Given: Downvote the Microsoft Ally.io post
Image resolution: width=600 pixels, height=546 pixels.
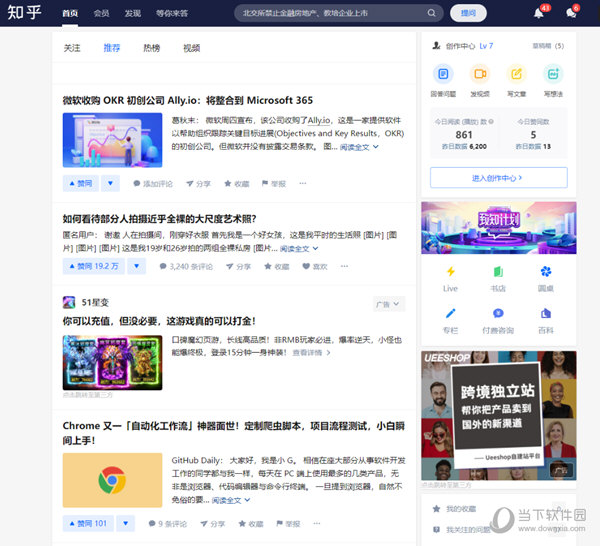Looking at the screenshot, I should point(110,183).
